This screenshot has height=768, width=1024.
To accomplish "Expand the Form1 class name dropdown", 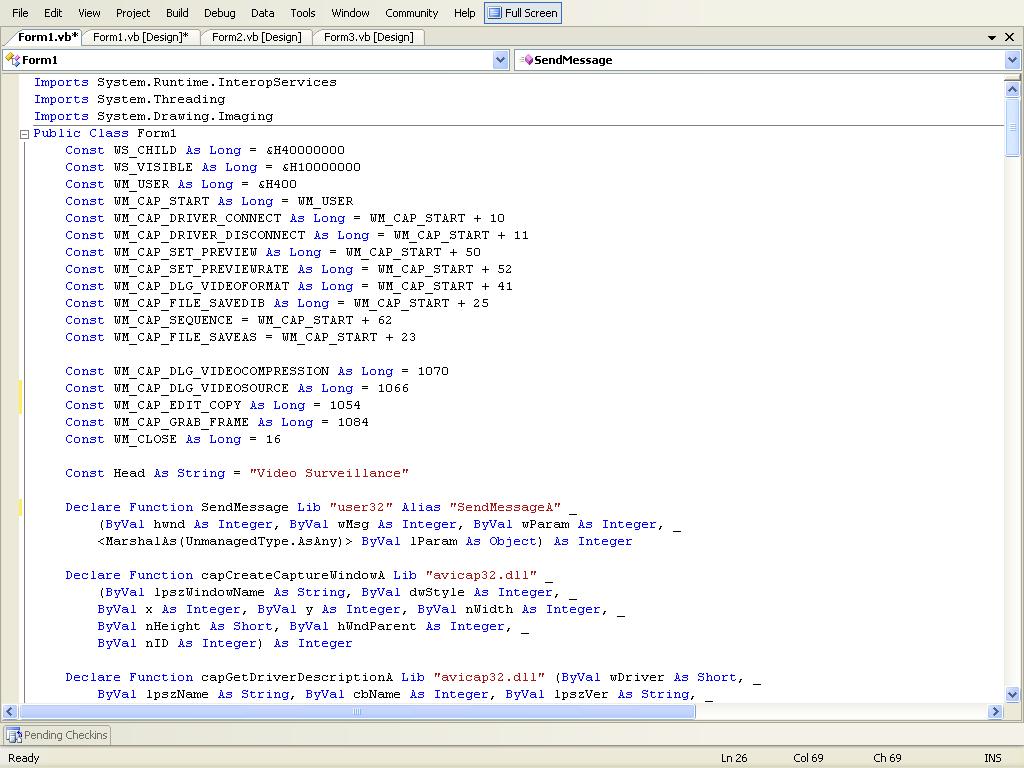I will point(500,60).
